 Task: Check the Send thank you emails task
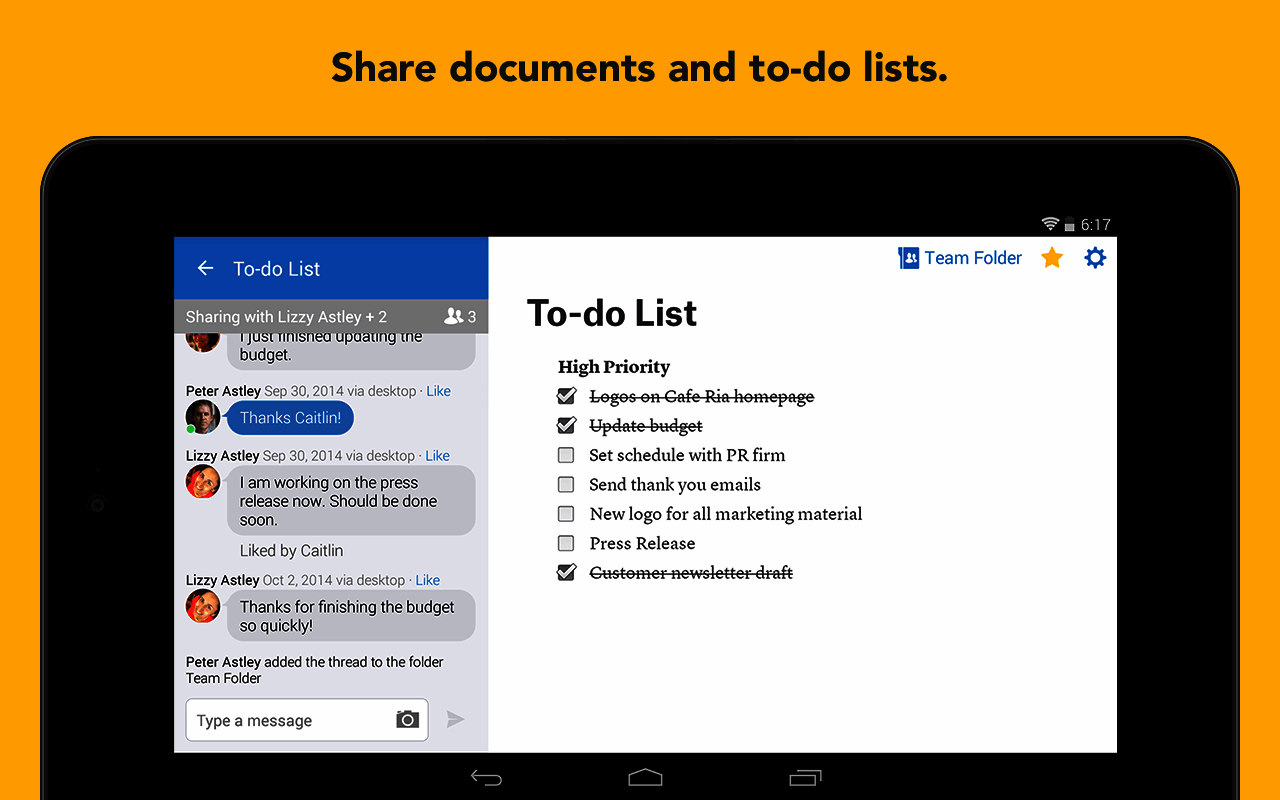tap(566, 484)
